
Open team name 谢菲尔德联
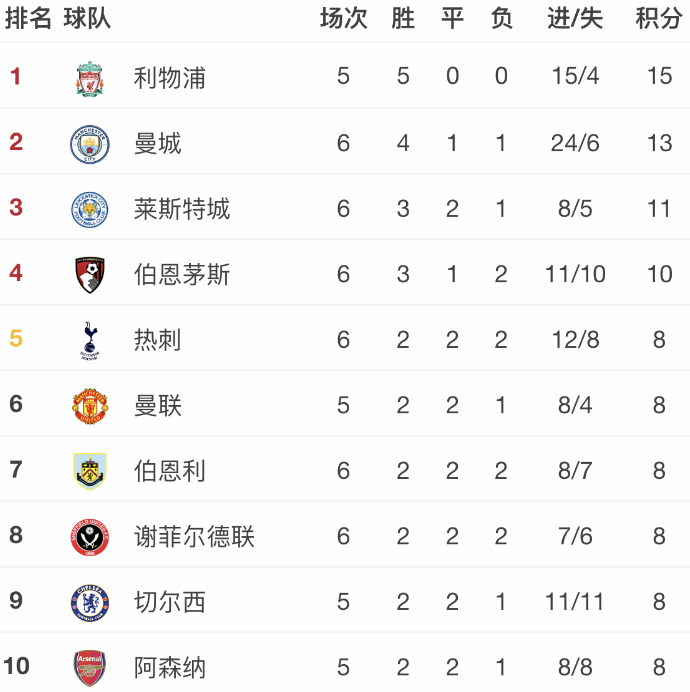click(194, 536)
